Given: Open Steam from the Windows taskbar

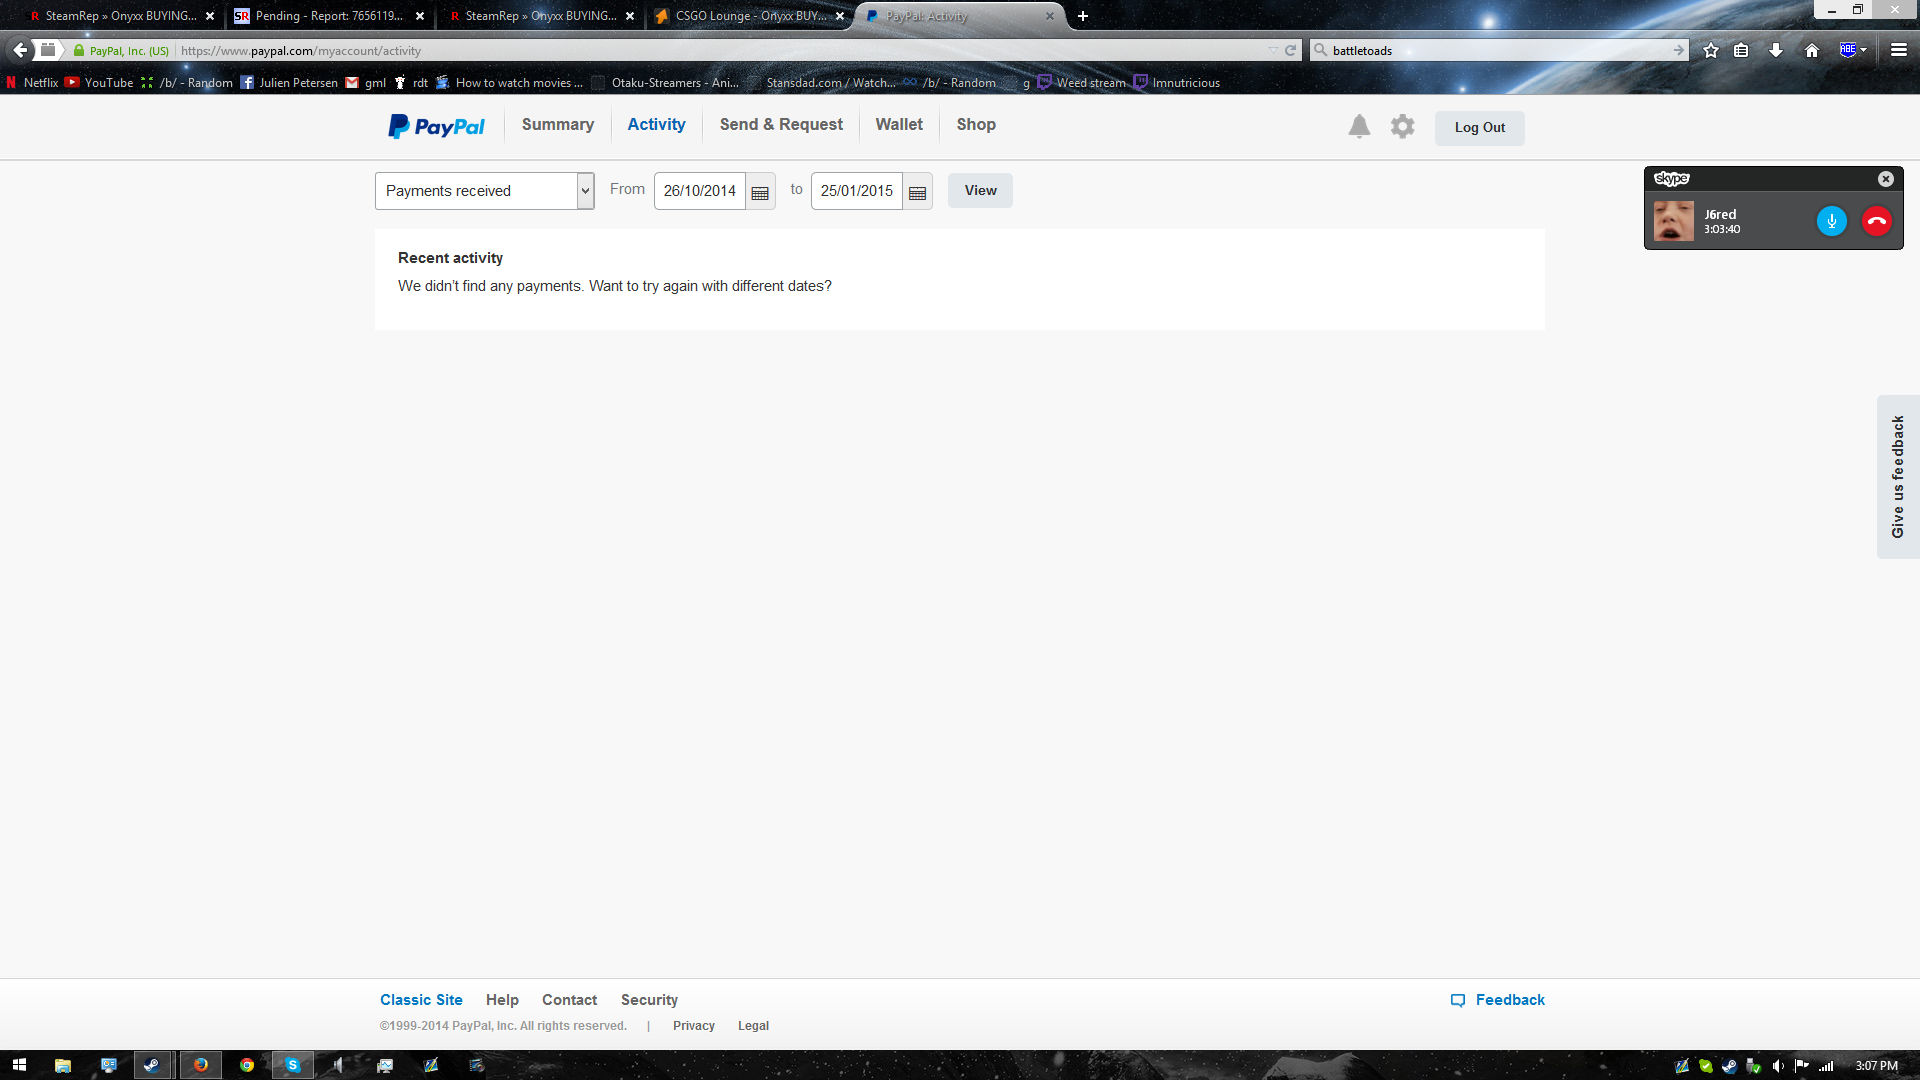Looking at the screenshot, I should click(x=152, y=1065).
